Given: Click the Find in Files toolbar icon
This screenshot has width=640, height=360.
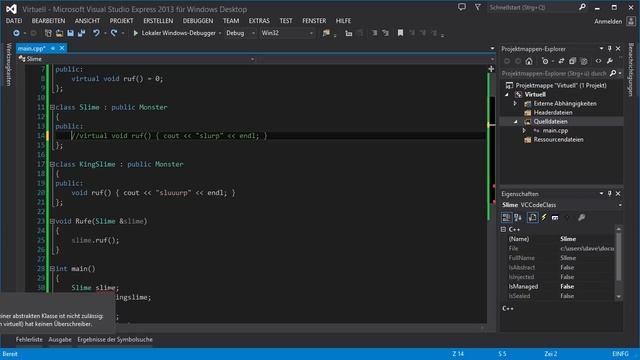Looking at the screenshot, I should pyautogui.click(x=326, y=33).
